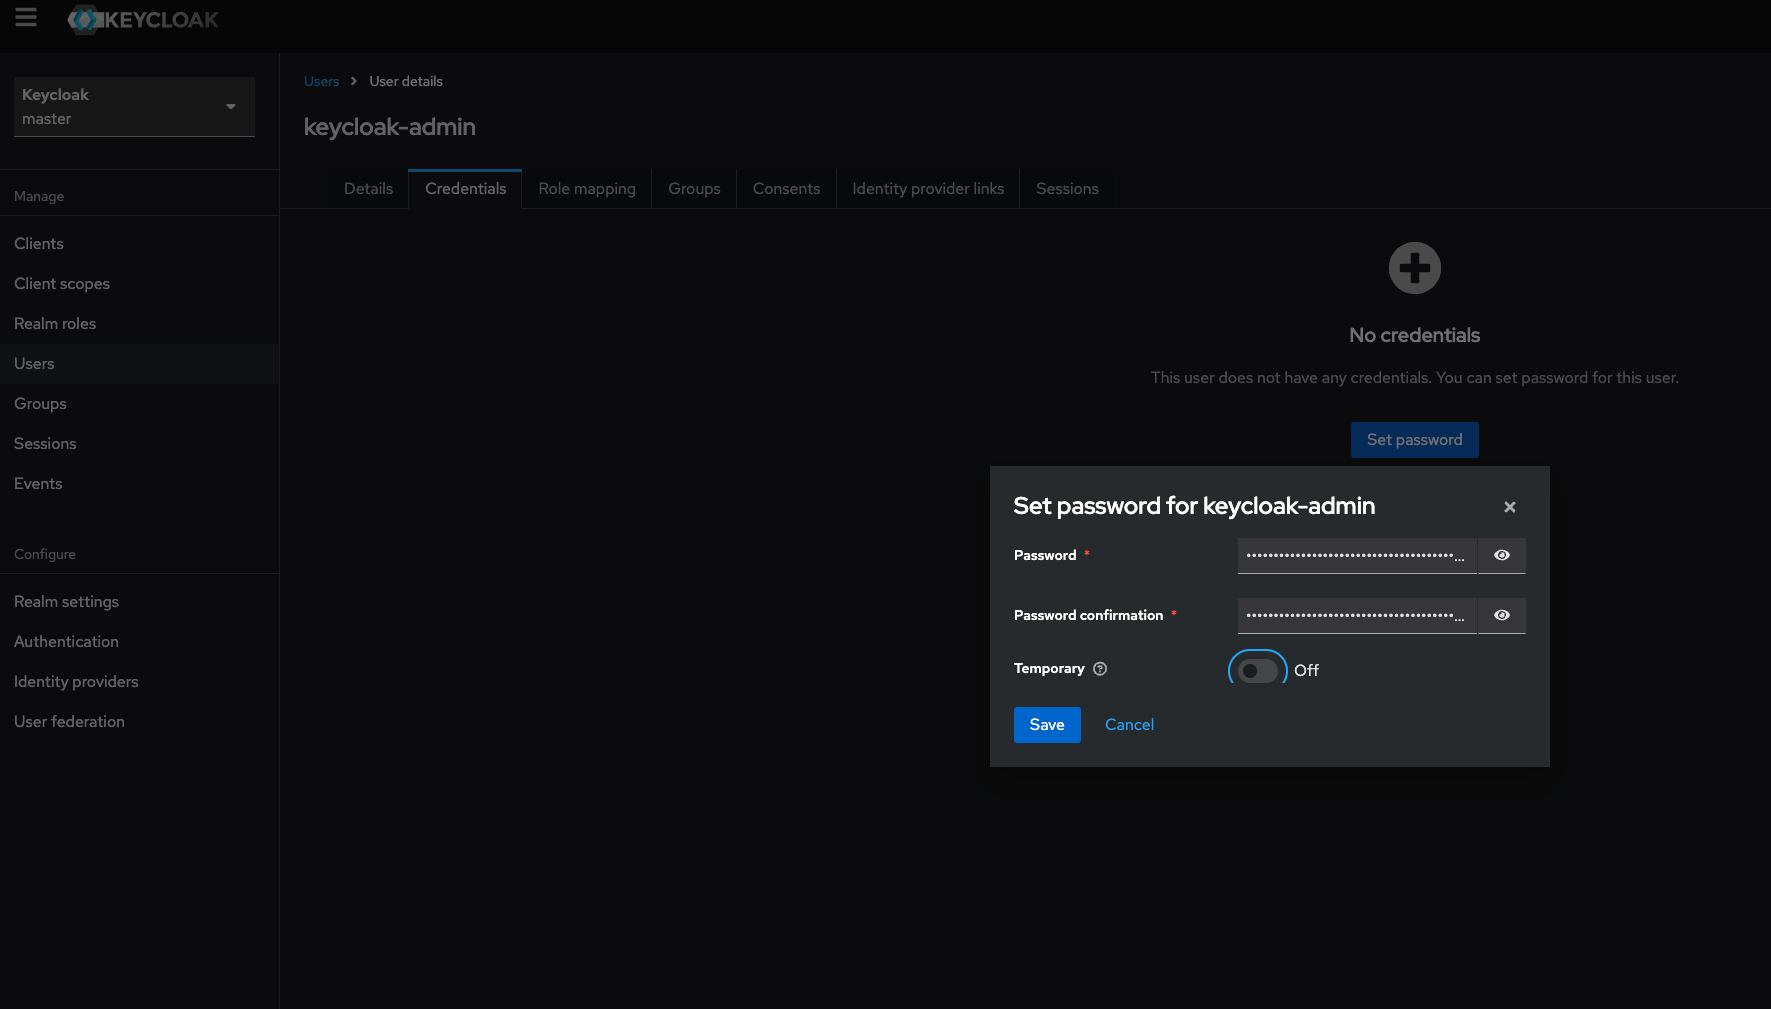The image size is (1771, 1009).
Task: Open Clients in the sidebar
Action: [139, 244]
